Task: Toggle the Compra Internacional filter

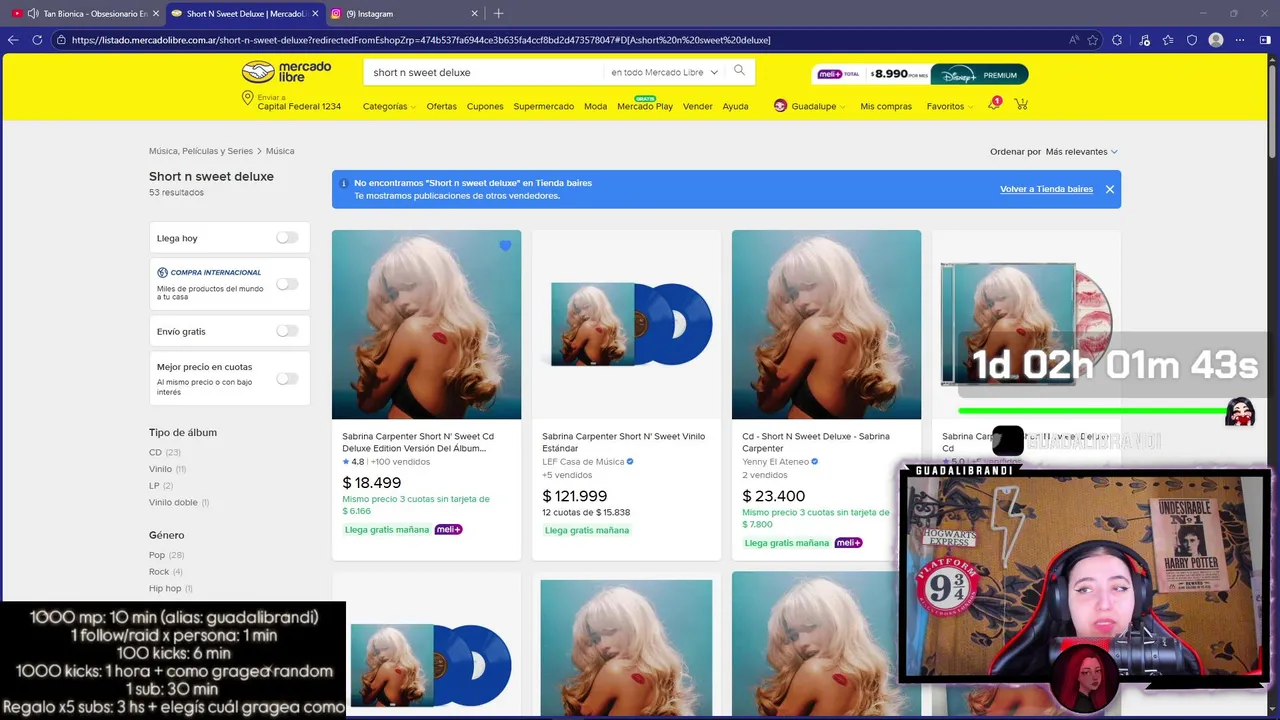Action: 287,284
